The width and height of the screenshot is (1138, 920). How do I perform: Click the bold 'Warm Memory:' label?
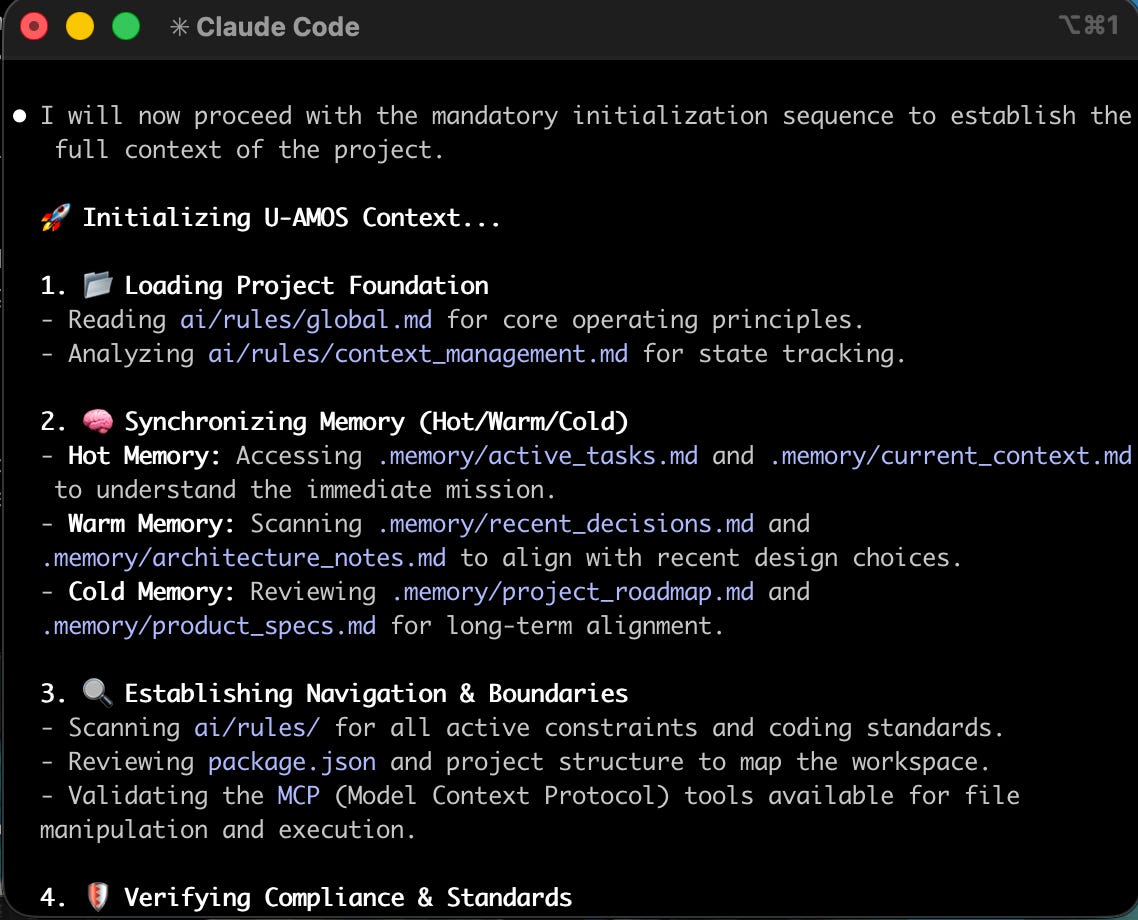(x=152, y=523)
